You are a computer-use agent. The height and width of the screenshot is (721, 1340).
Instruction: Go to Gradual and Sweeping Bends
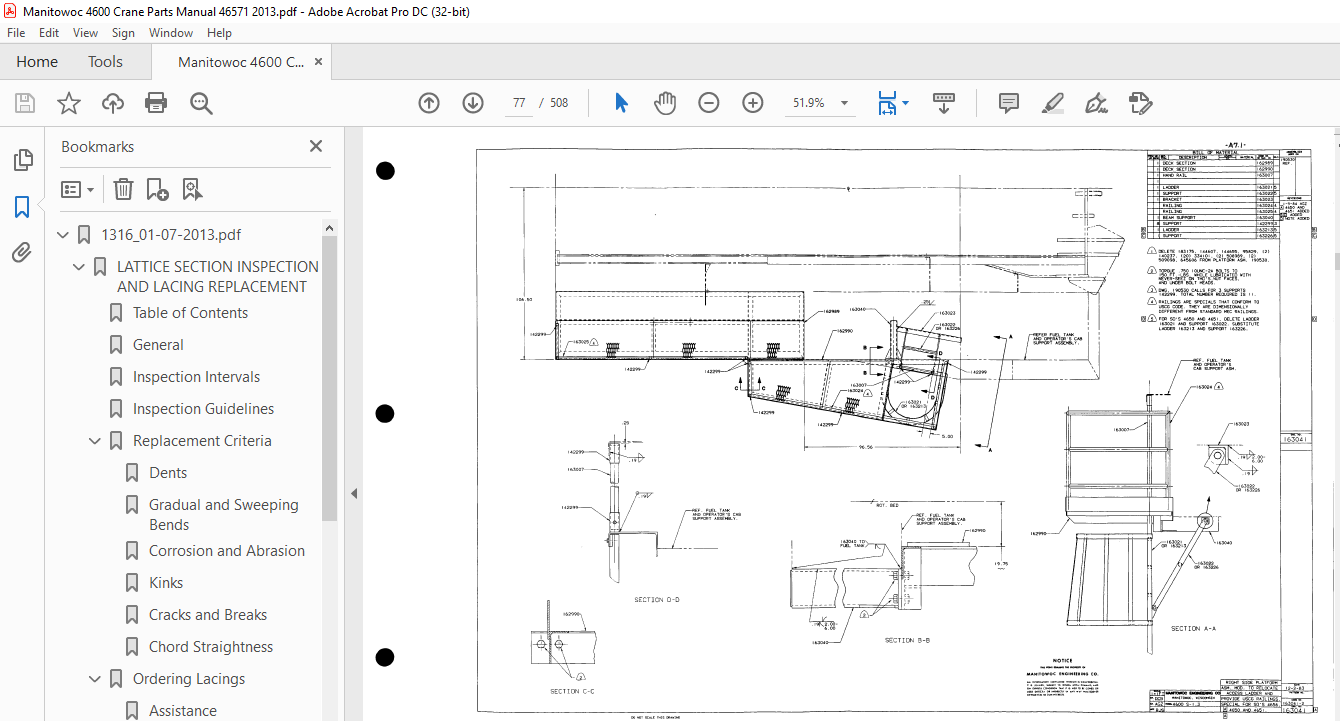pos(224,515)
